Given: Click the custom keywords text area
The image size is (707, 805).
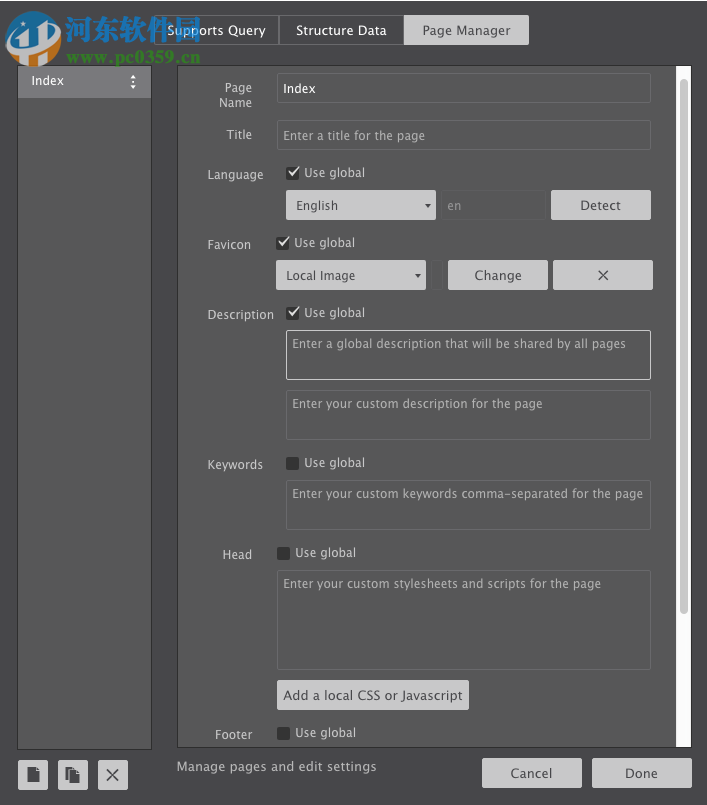Looking at the screenshot, I should point(468,505).
